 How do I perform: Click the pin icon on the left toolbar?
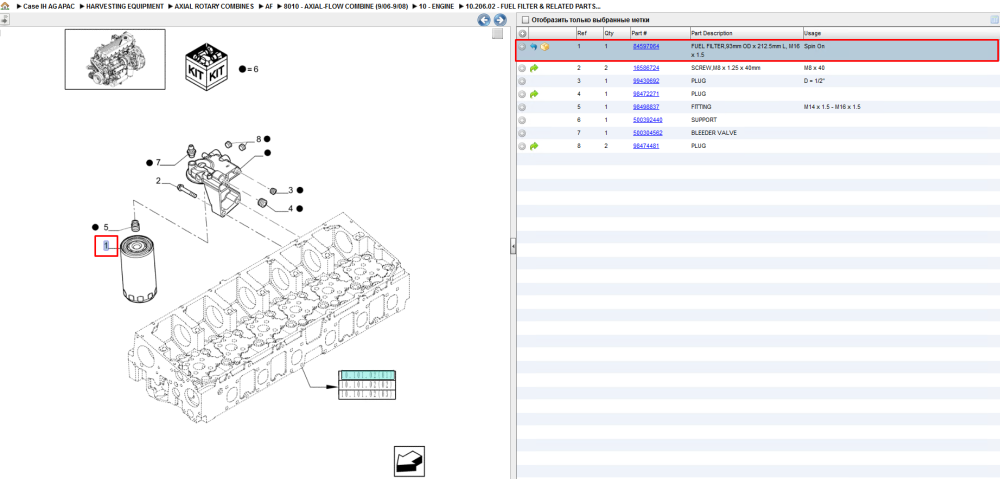click(x=4, y=20)
